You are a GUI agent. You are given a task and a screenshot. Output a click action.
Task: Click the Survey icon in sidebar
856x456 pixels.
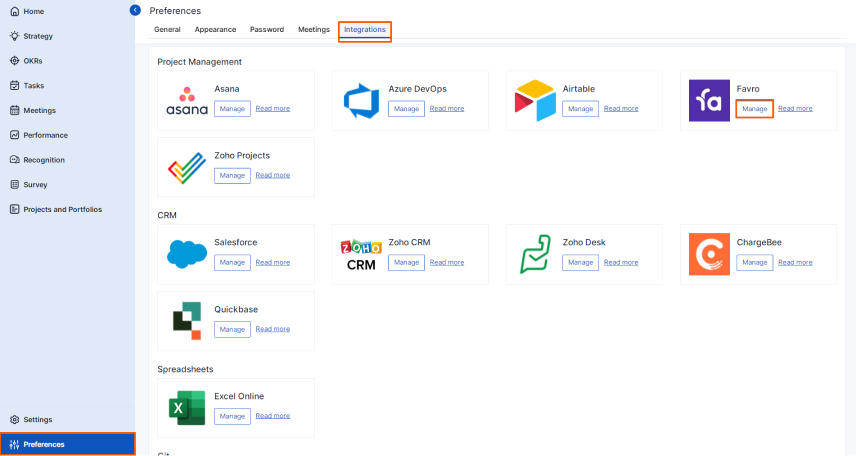(x=15, y=185)
